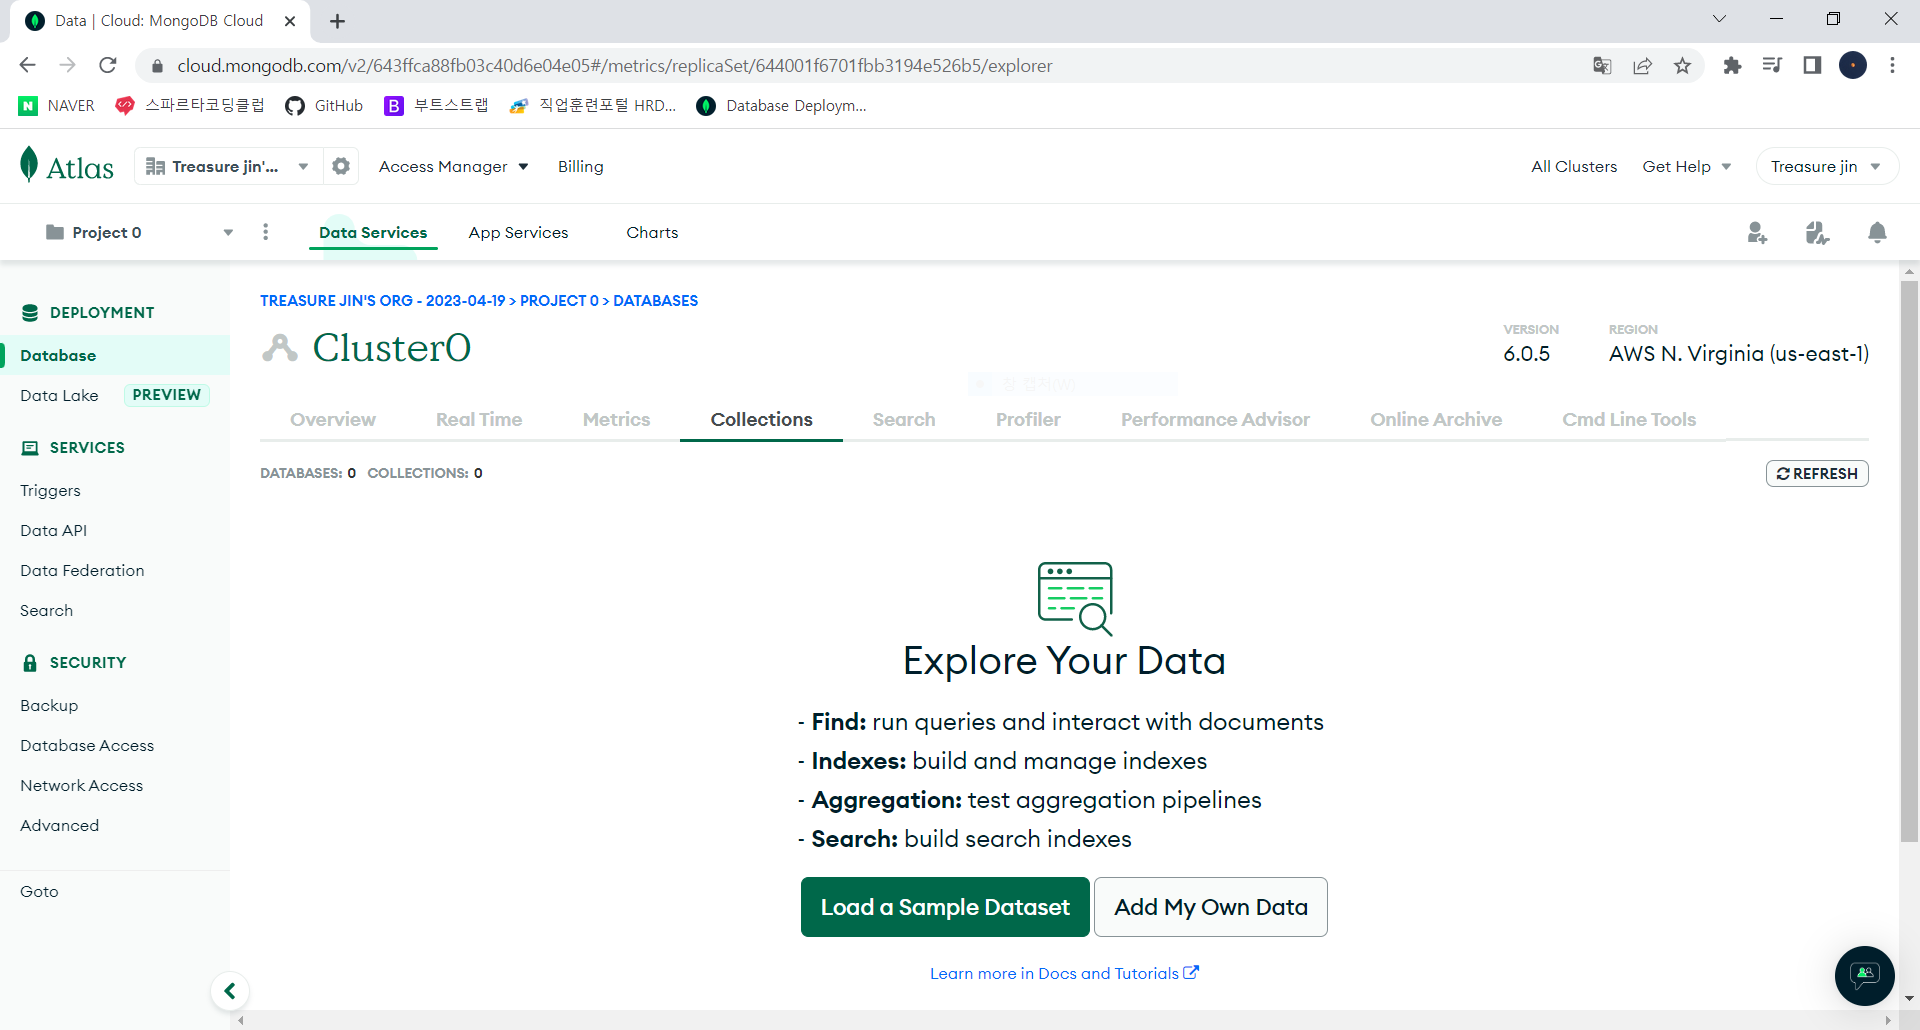This screenshot has height=1030, width=1920.
Task: Open the Cmd Line Tools tab
Action: 1629,420
